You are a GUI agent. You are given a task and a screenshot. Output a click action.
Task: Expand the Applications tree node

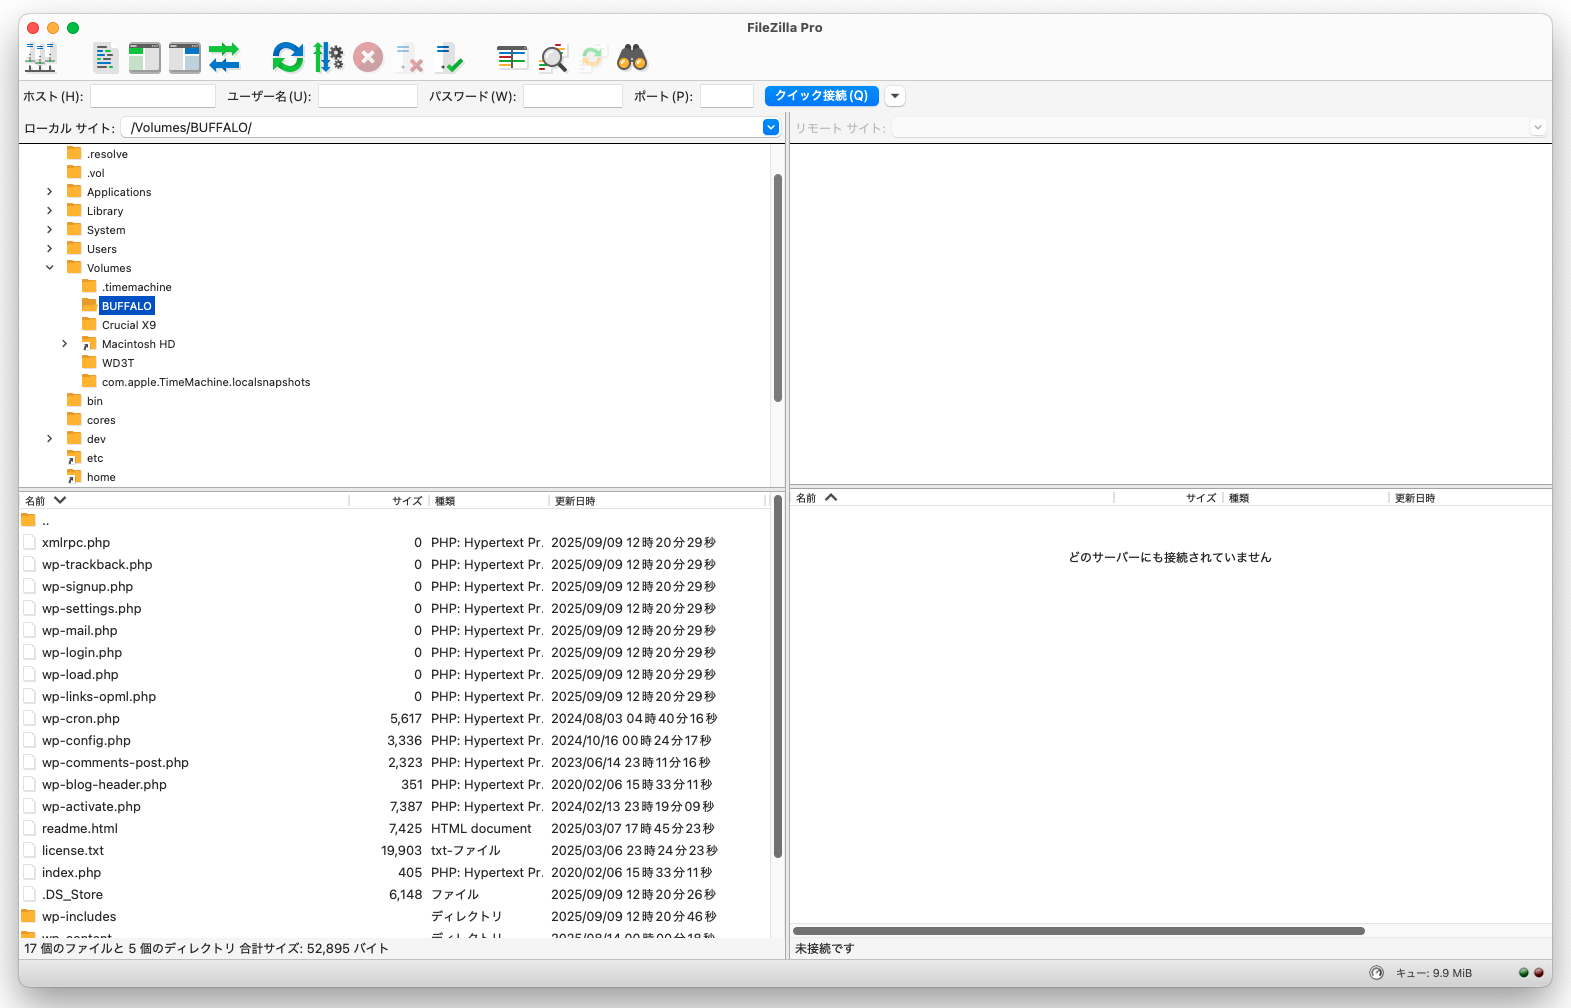pos(50,191)
